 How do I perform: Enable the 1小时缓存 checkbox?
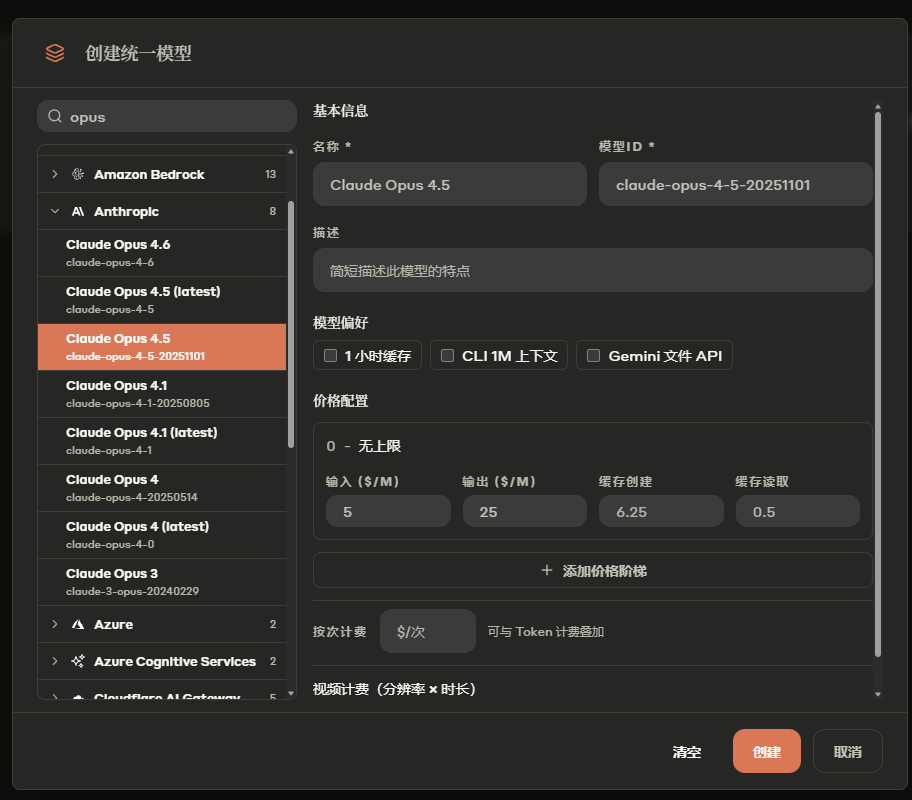pyautogui.click(x=330, y=355)
